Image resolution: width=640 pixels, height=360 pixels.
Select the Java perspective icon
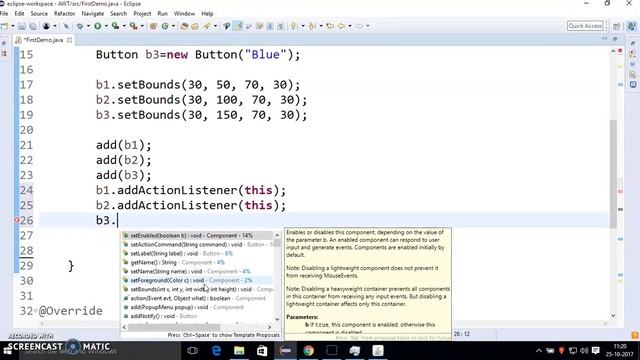tap(631, 26)
